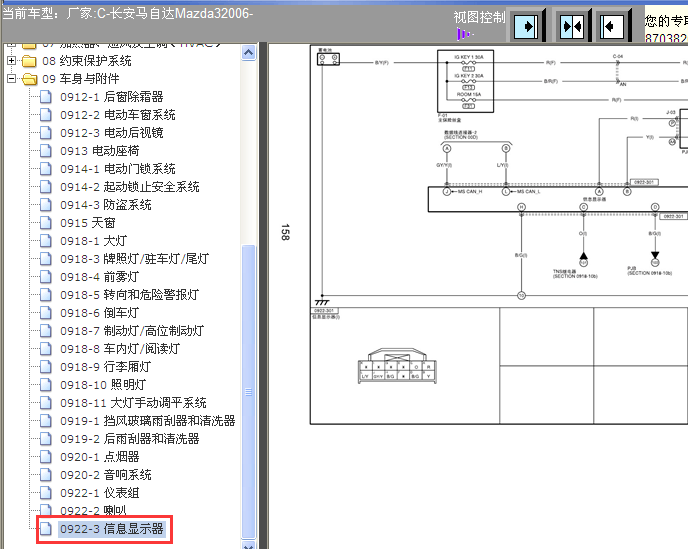Click tree panel scrollbar thumb
Screen dimensions: 688x549
[248, 391]
